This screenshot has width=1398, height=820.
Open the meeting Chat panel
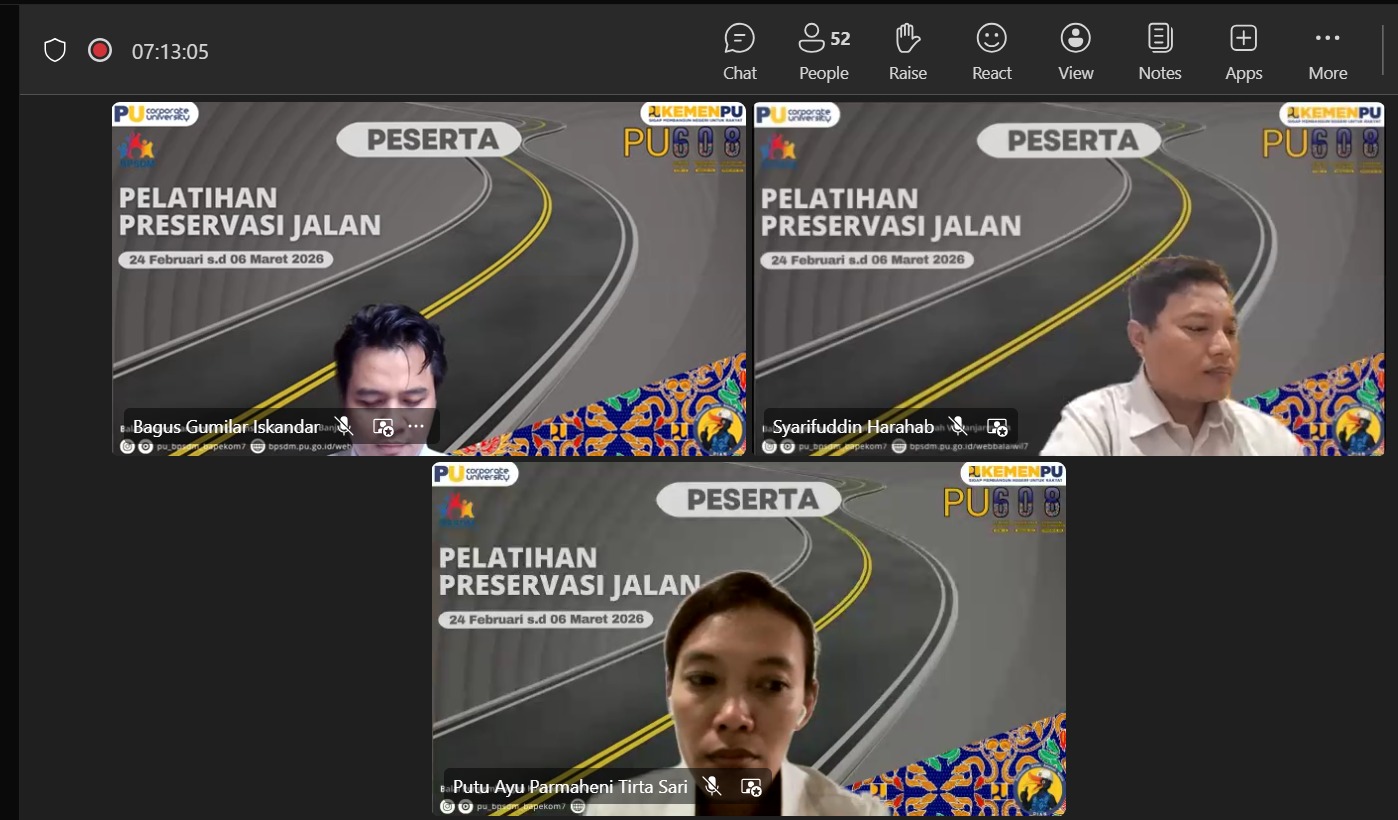click(739, 52)
